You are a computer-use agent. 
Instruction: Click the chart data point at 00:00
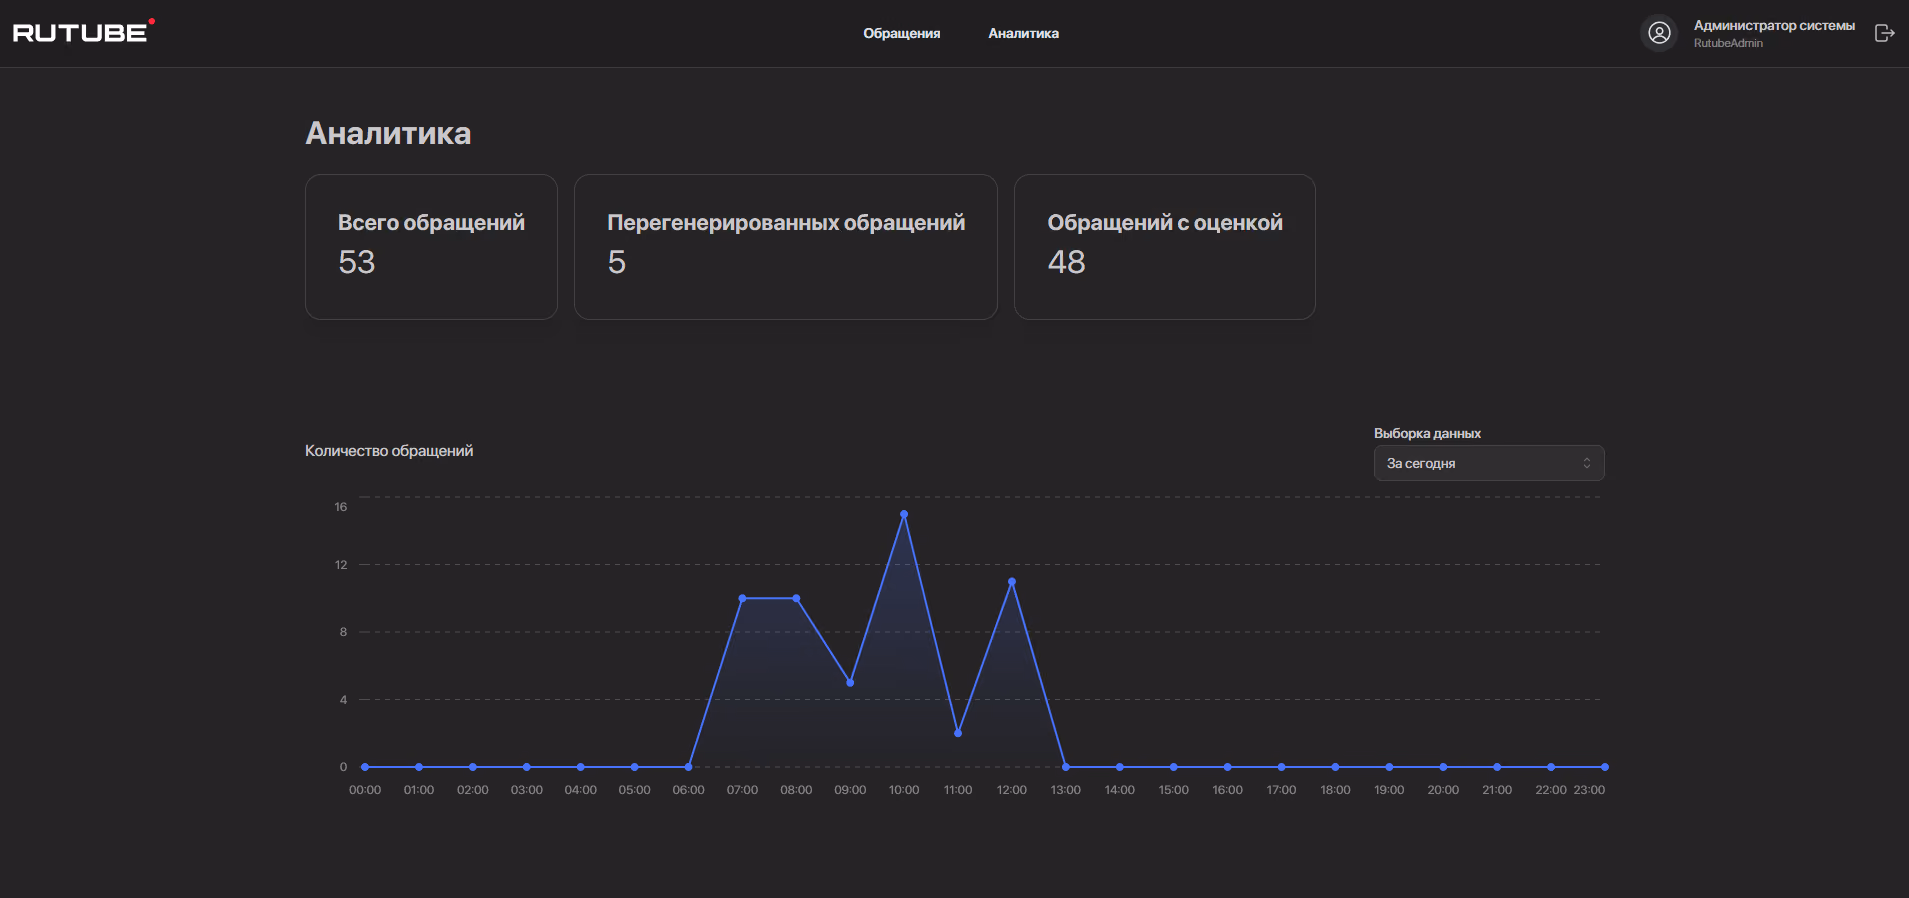pyautogui.click(x=365, y=767)
